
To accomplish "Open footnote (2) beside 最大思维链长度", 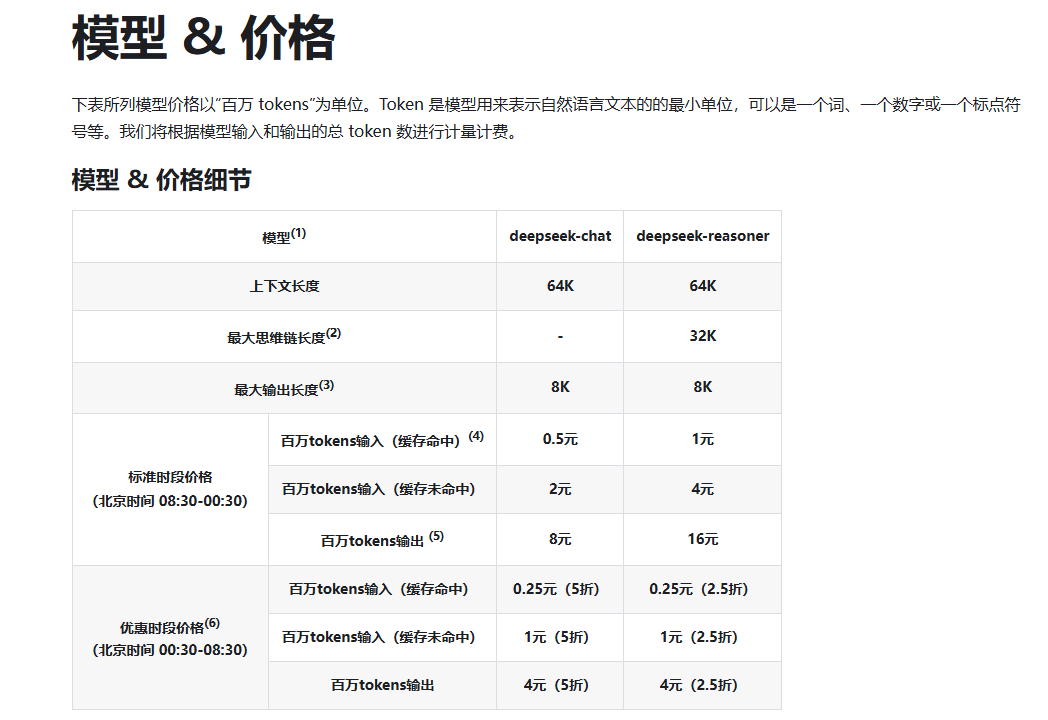I will (x=334, y=332).
